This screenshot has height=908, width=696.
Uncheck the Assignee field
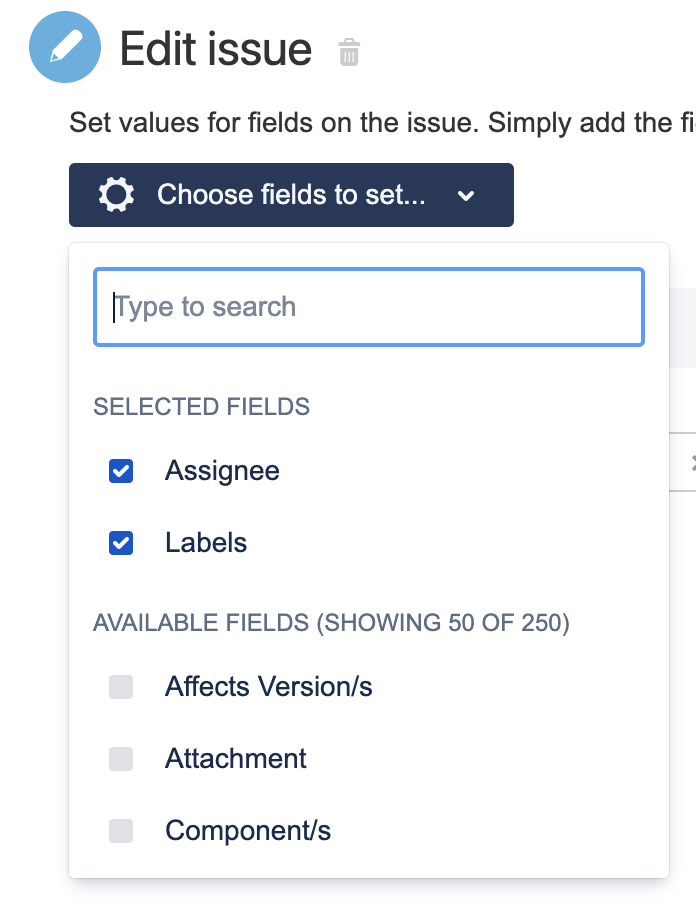pyautogui.click(x=120, y=470)
